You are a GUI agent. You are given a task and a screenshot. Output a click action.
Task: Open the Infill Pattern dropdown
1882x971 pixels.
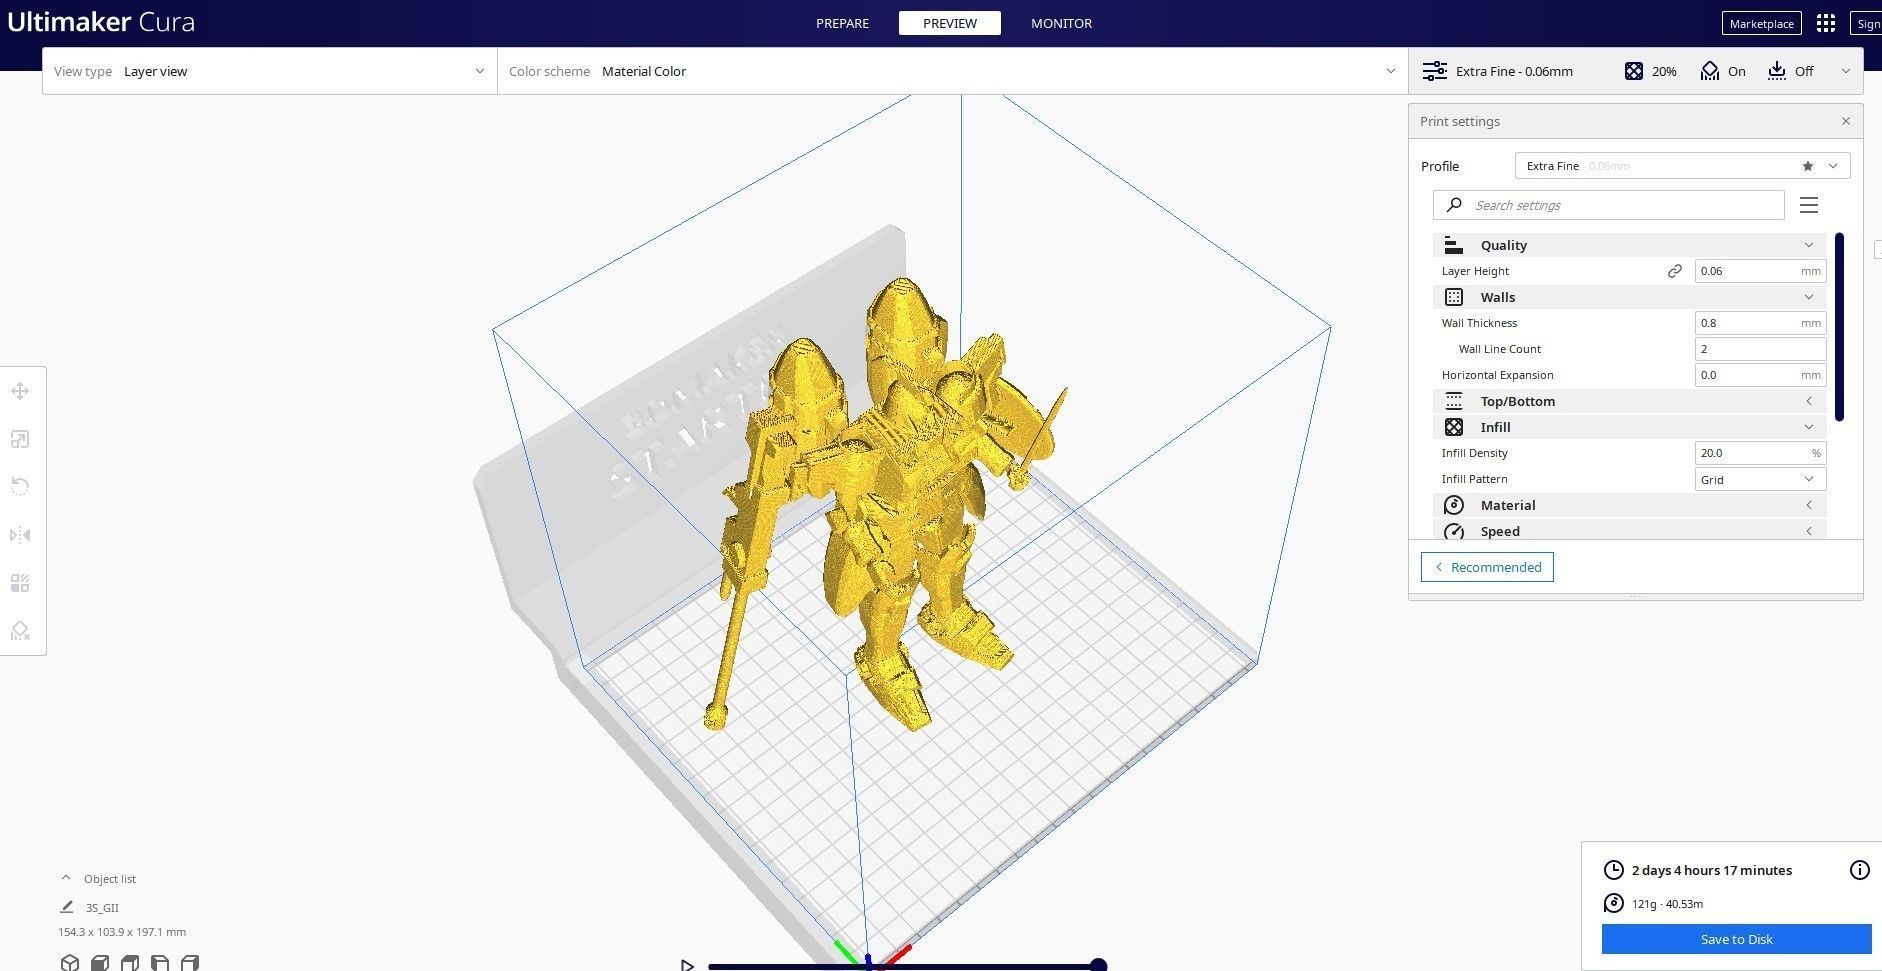1760,479
